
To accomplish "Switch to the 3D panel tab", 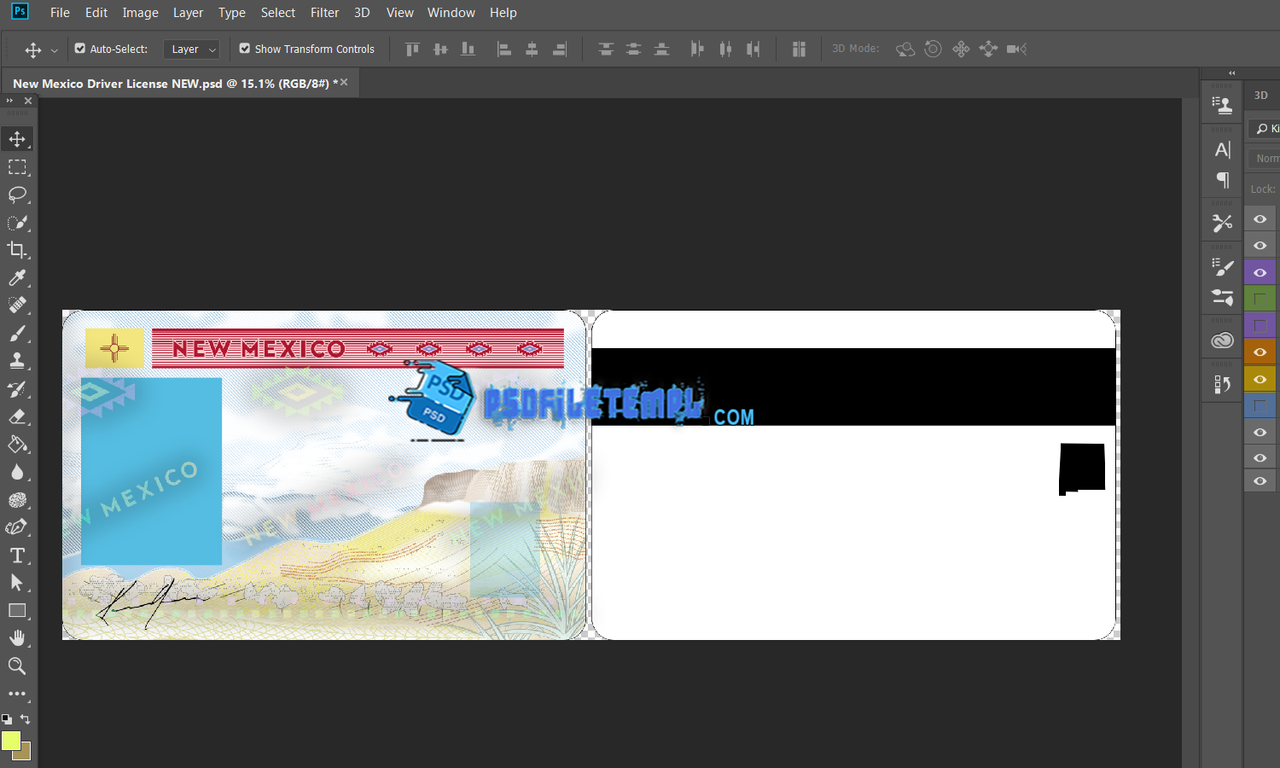I will pyautogui.click(x=1261, y=95).
